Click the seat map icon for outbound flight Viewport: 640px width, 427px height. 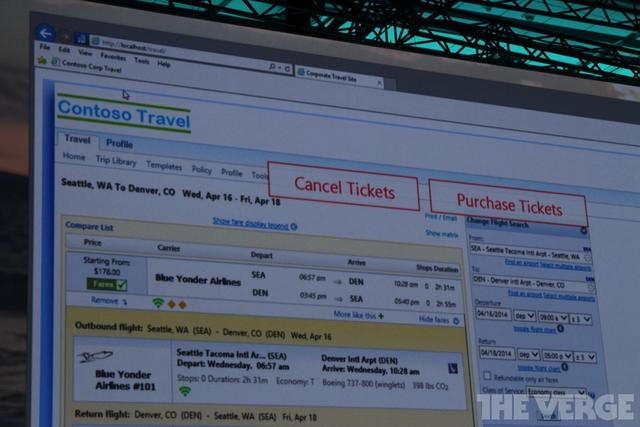(x=453, y=368)
